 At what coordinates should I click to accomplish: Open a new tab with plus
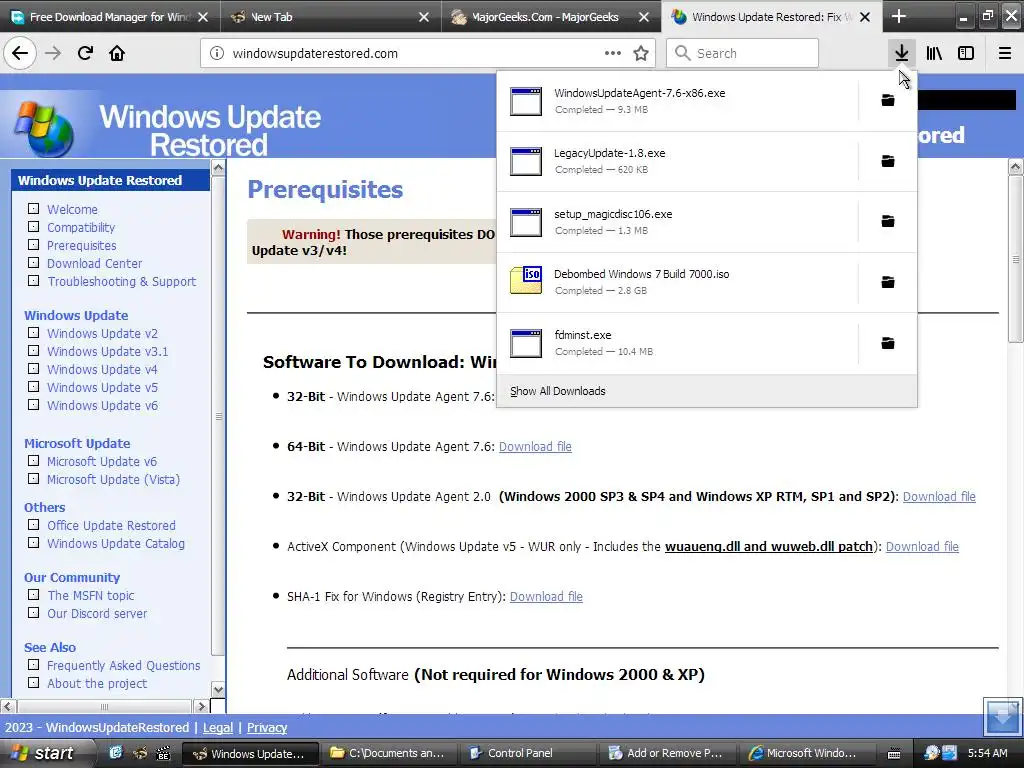(899, 16)
